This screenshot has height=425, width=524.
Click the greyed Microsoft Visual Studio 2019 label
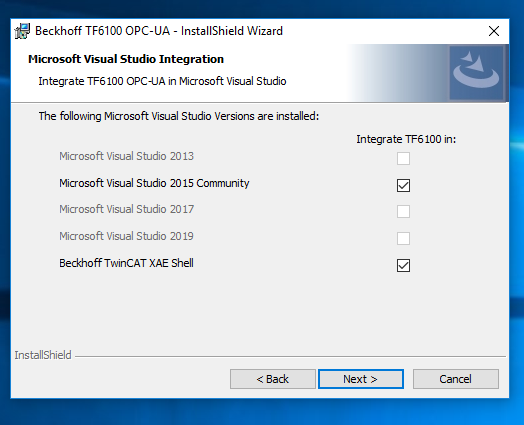point(126,236)
